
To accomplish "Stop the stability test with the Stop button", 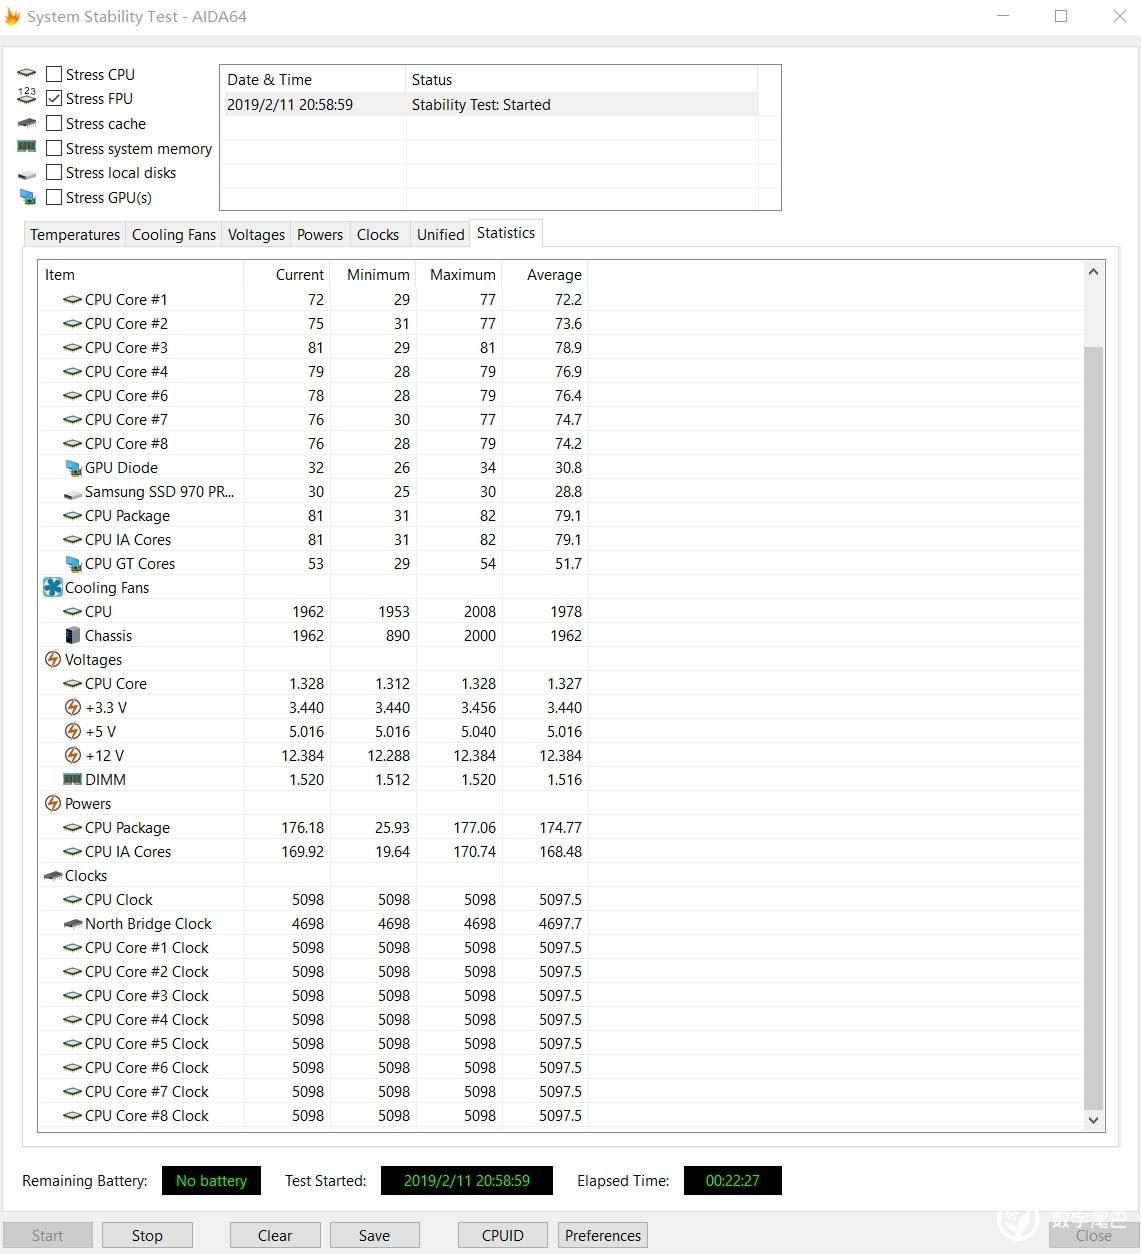I will (x=147, y=1235).
